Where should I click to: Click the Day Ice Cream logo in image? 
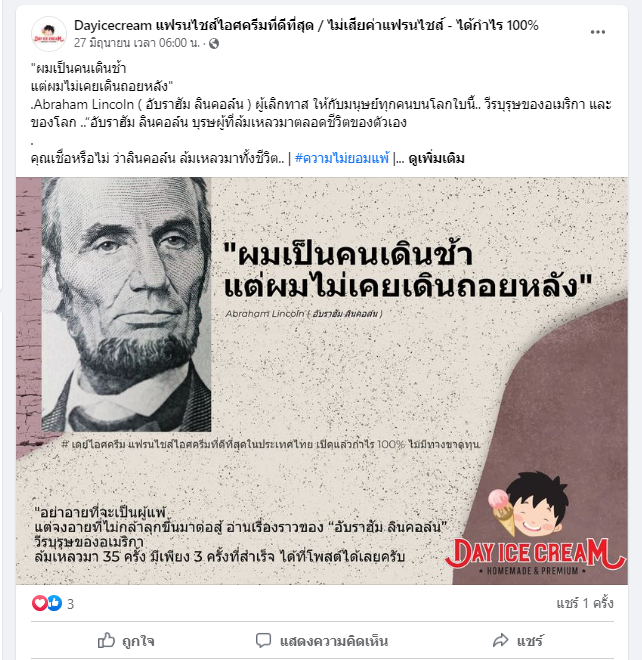coord(535,525)
